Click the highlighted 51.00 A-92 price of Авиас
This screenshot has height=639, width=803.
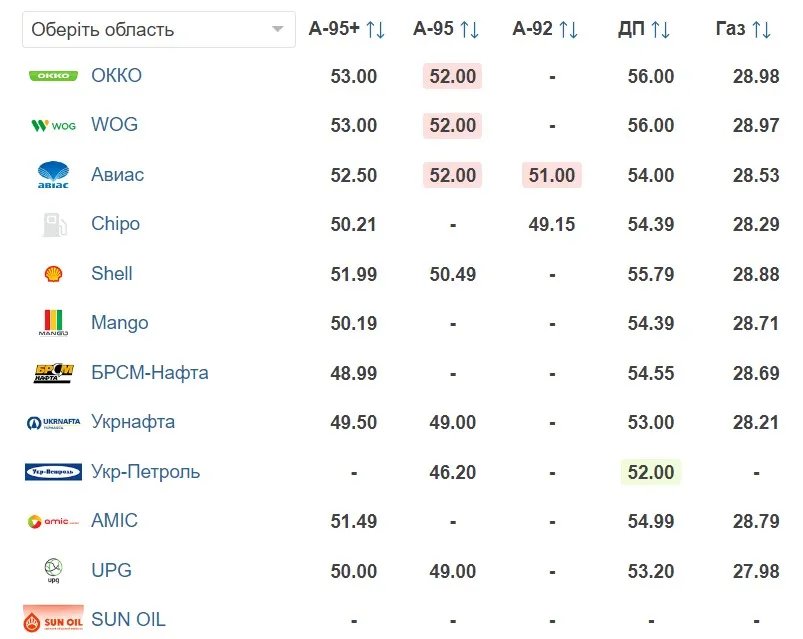[x=552, y=175]
